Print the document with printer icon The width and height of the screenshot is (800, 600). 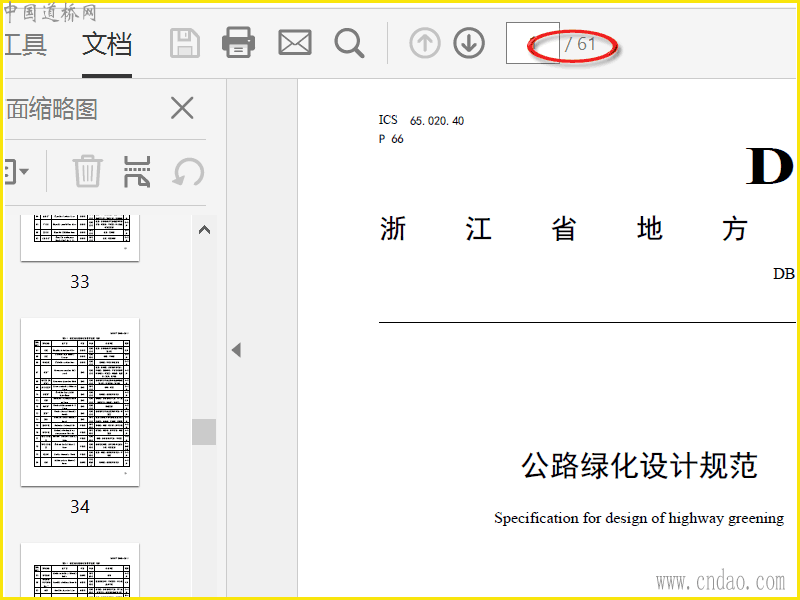click(238, 42)
